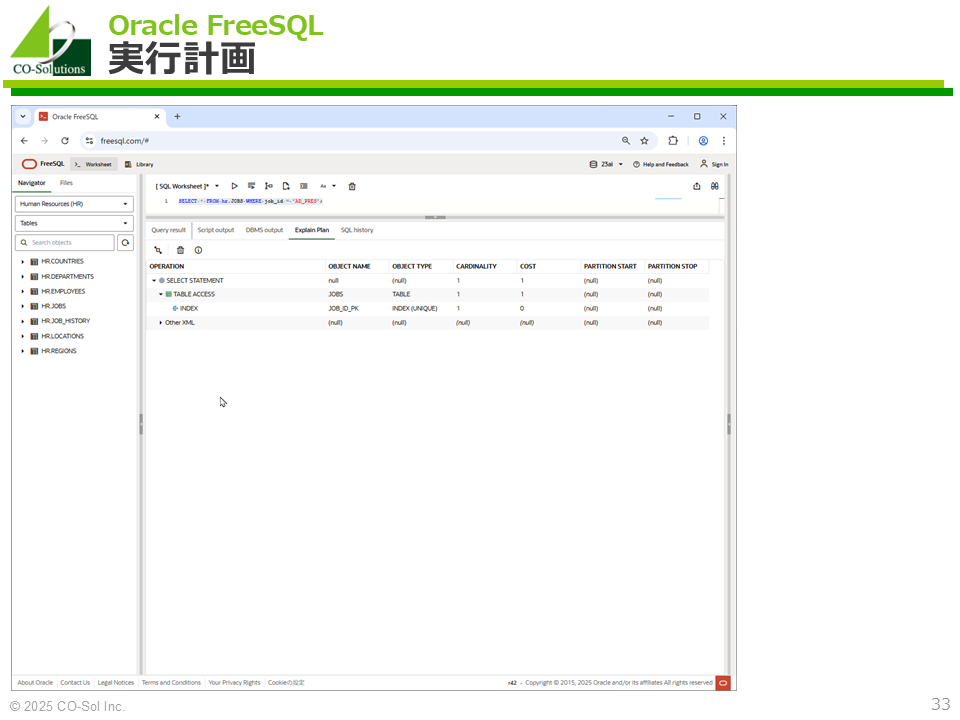Click the Search objects input field

(66, 243)
